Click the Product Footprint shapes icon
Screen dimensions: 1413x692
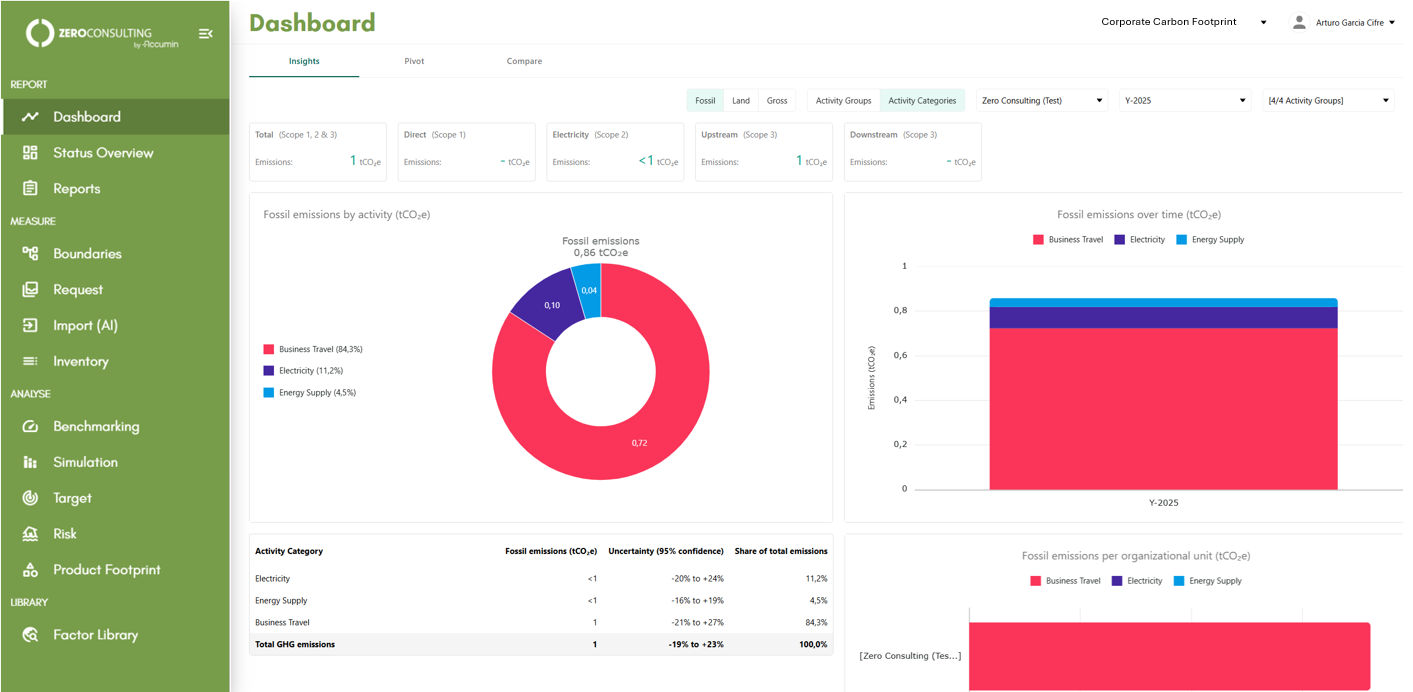(x=31, y=570)
